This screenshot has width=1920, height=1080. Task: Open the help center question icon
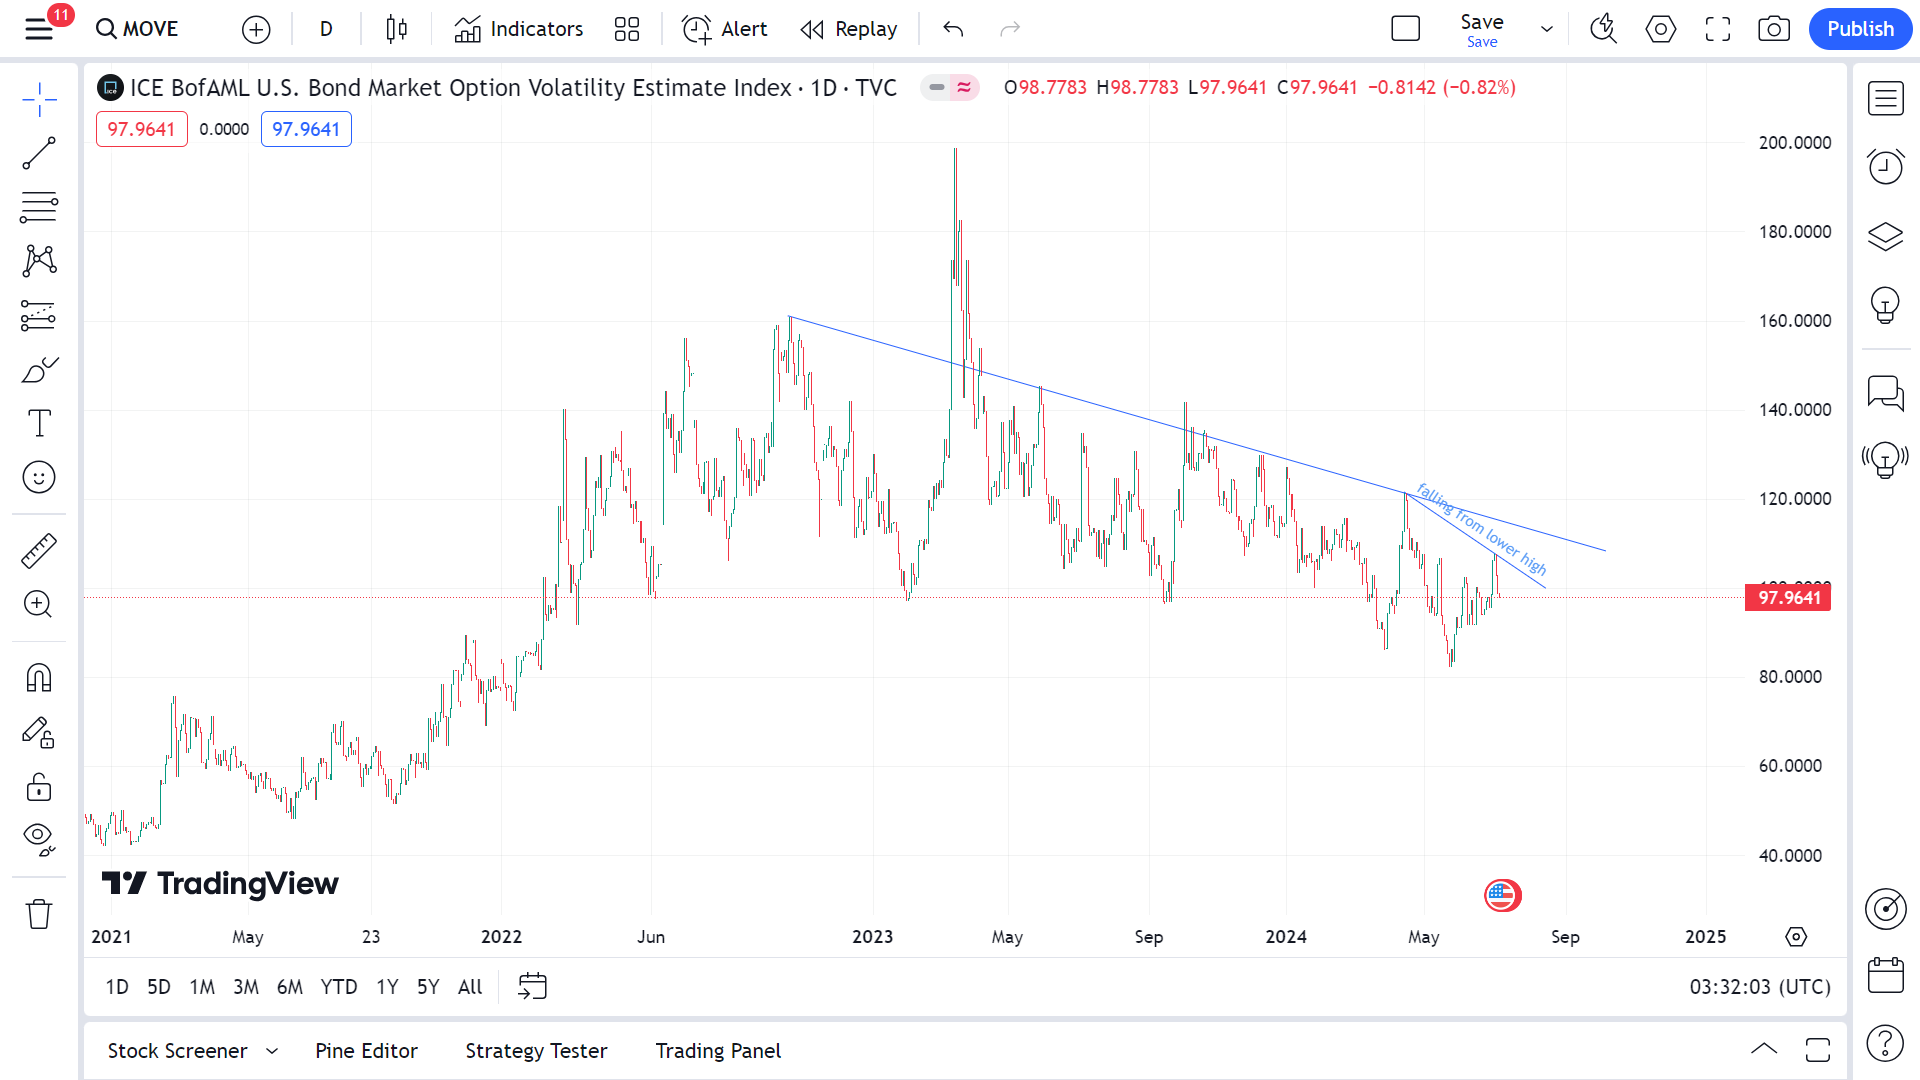click(x=1885, y=1043)
